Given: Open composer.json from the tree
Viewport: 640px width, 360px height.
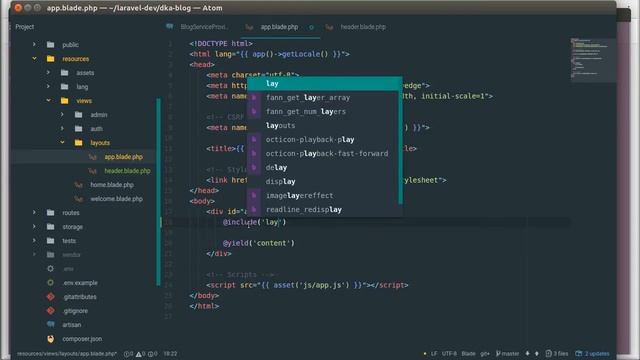Looking at the screenshot, I should click(x=82, y=339).
